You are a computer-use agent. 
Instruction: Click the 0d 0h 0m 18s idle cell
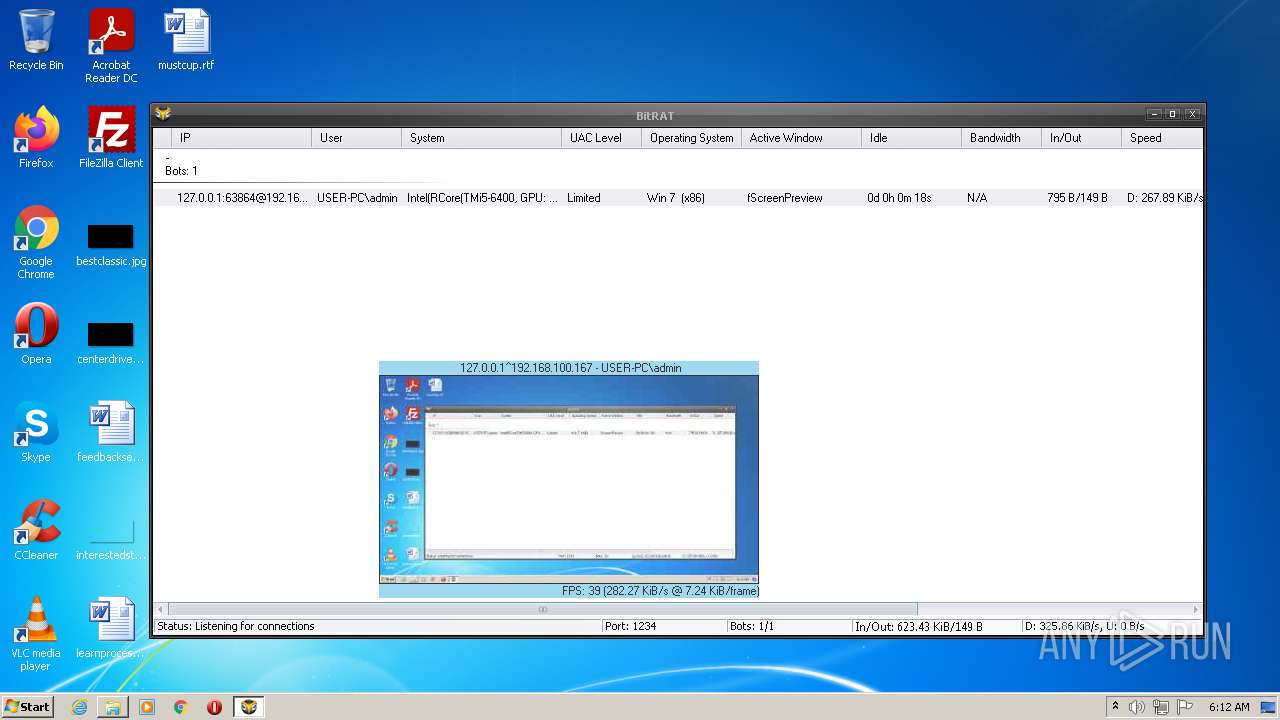tap(899, 198)
